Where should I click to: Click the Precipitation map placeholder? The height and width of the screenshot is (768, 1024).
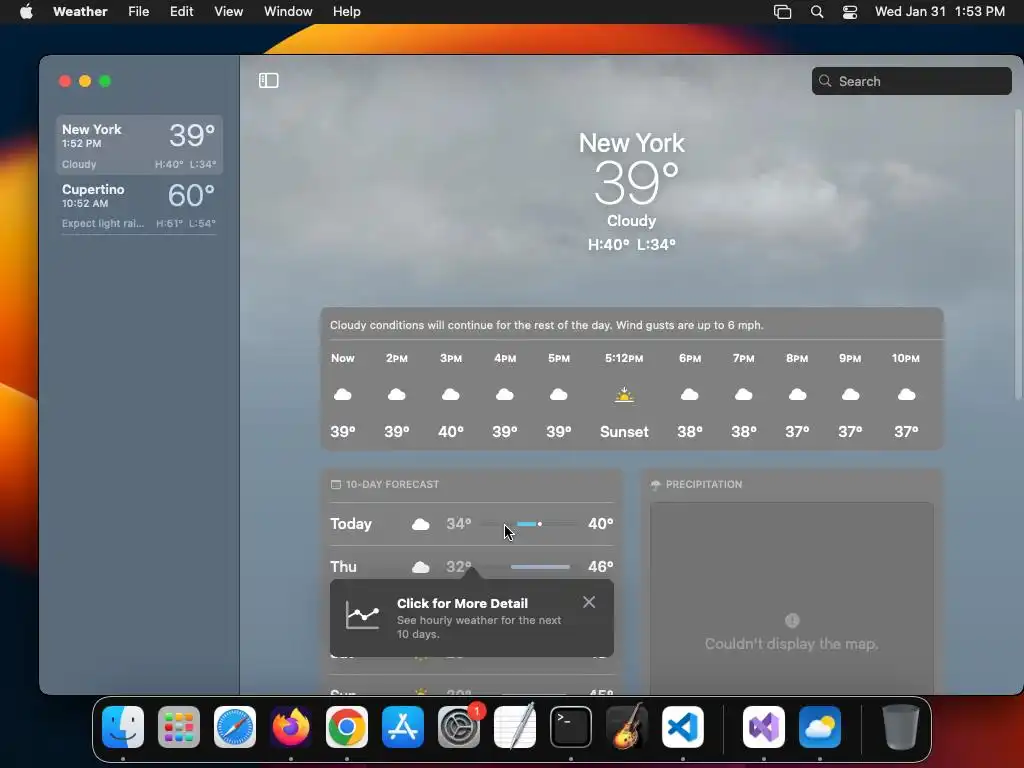[792, 598]
